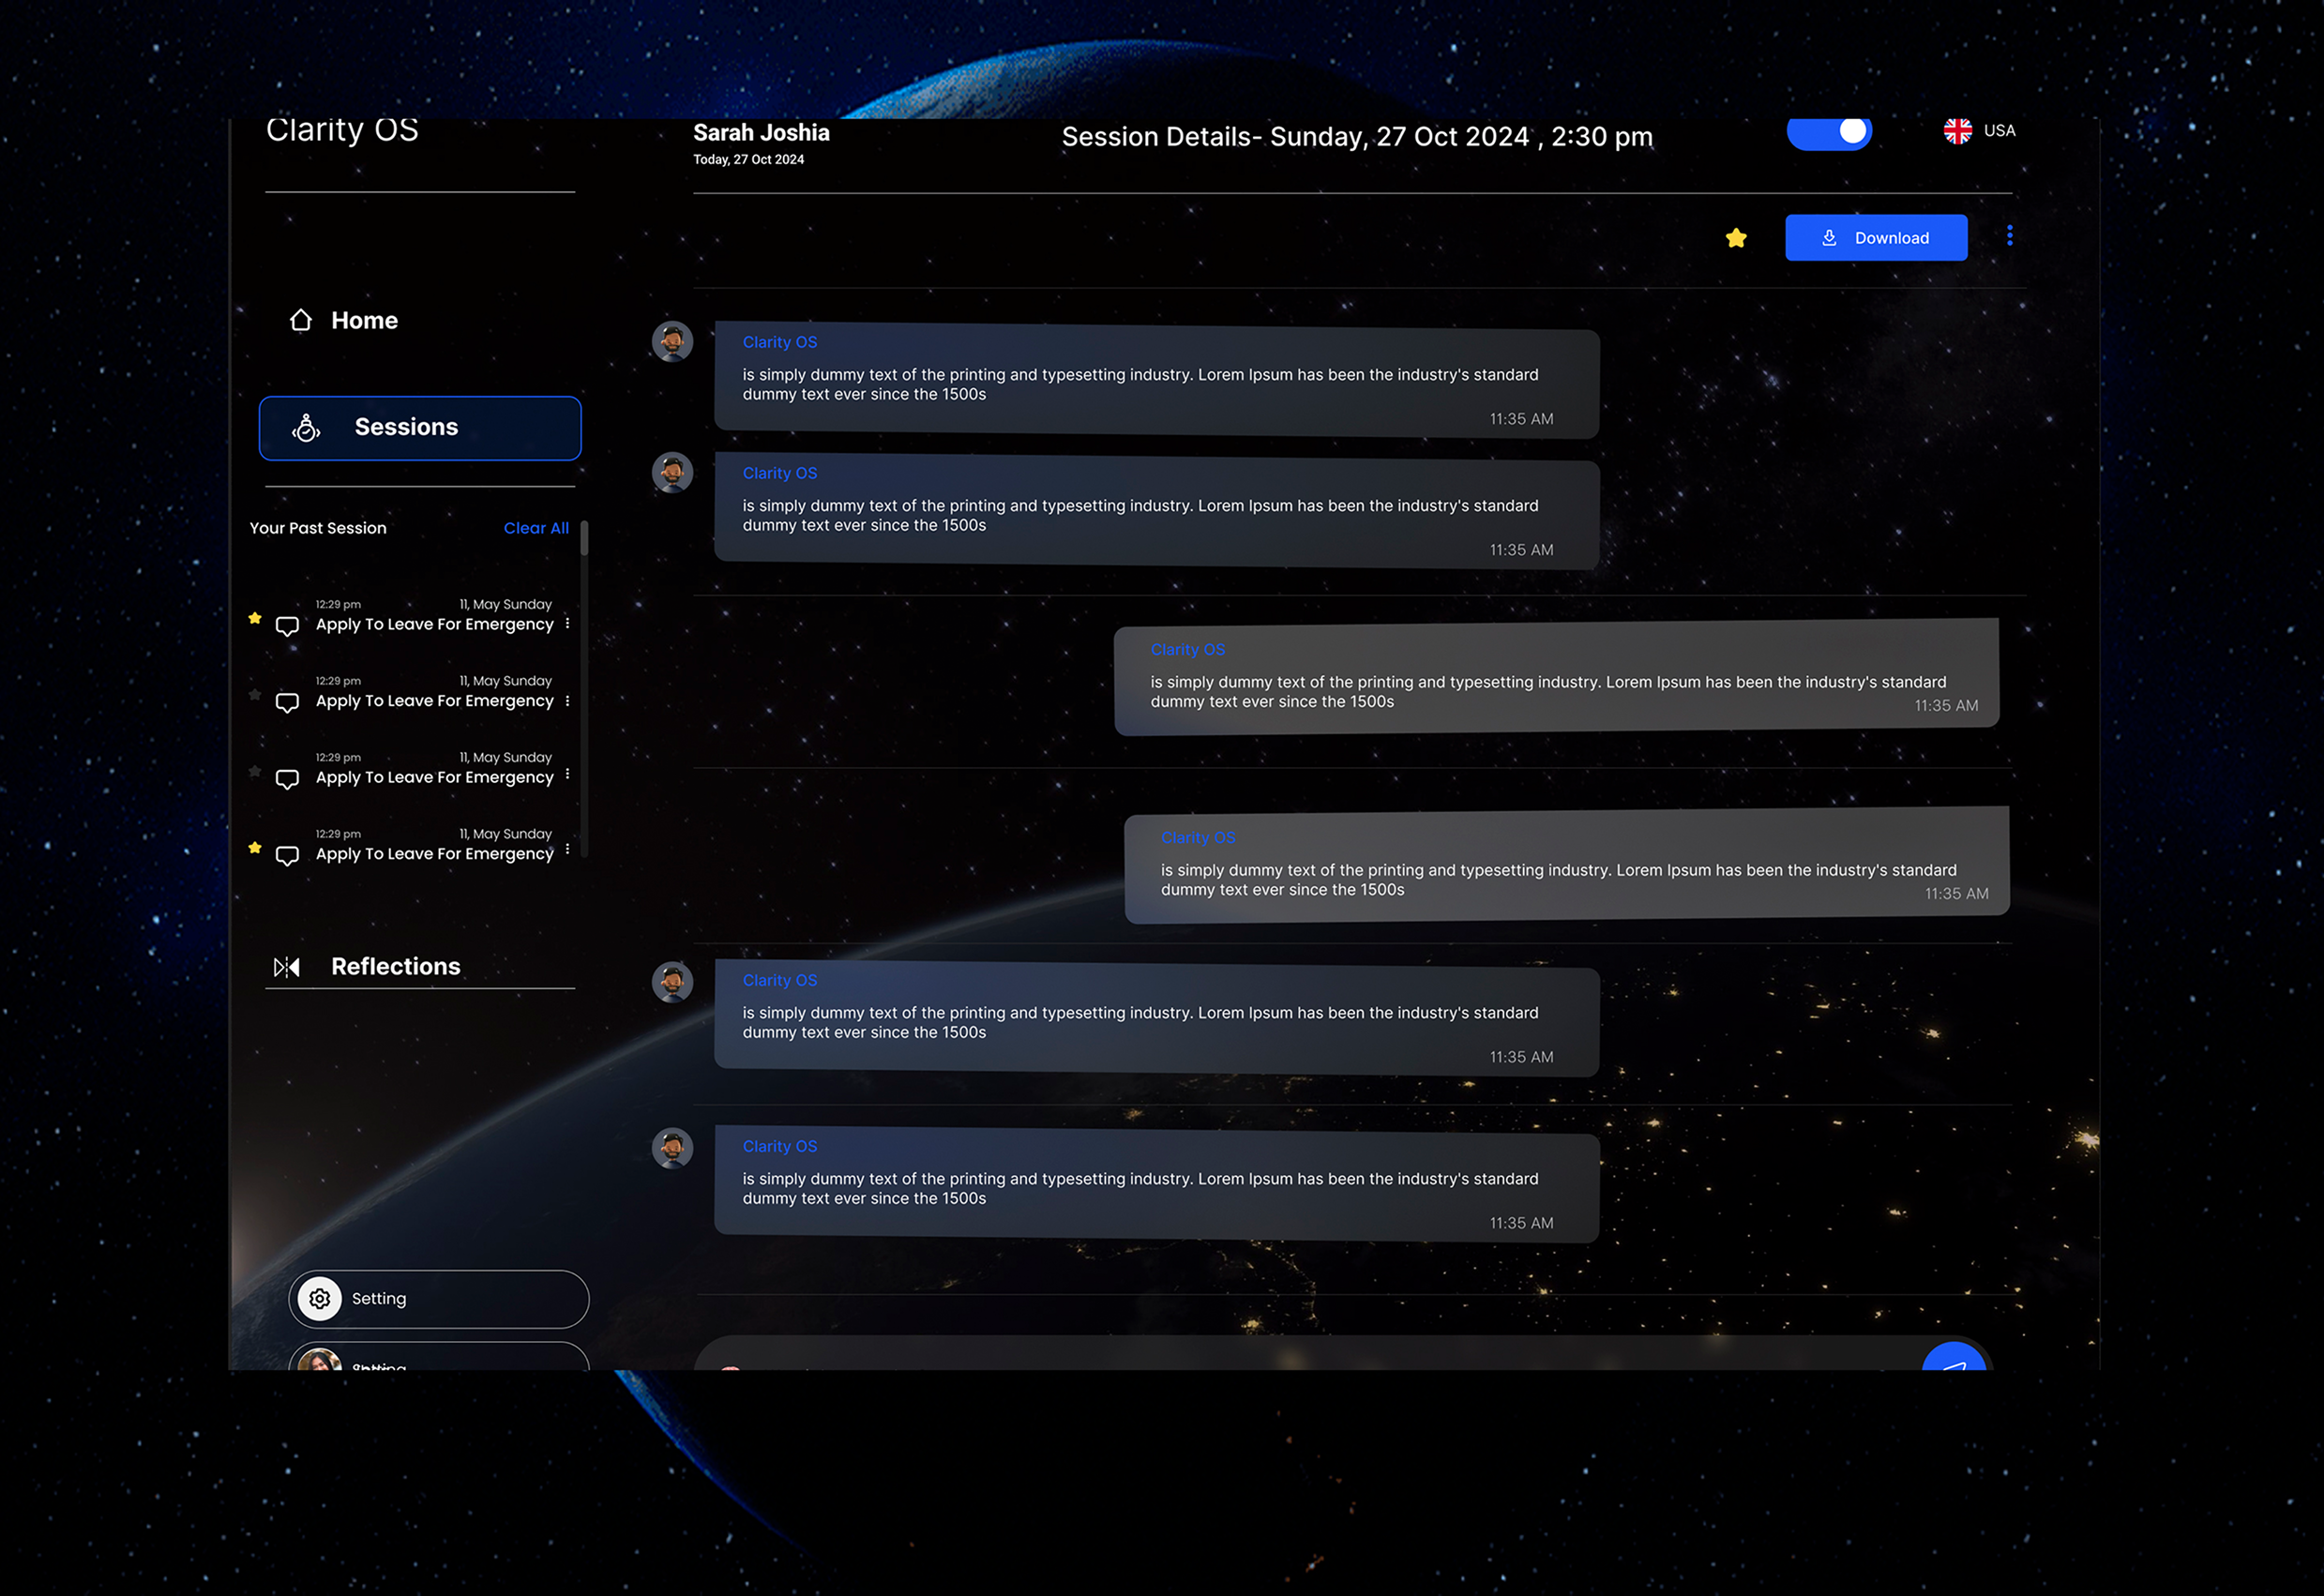
Task: Click the Clarity OS logo title
Action: [x=342, y=131]
